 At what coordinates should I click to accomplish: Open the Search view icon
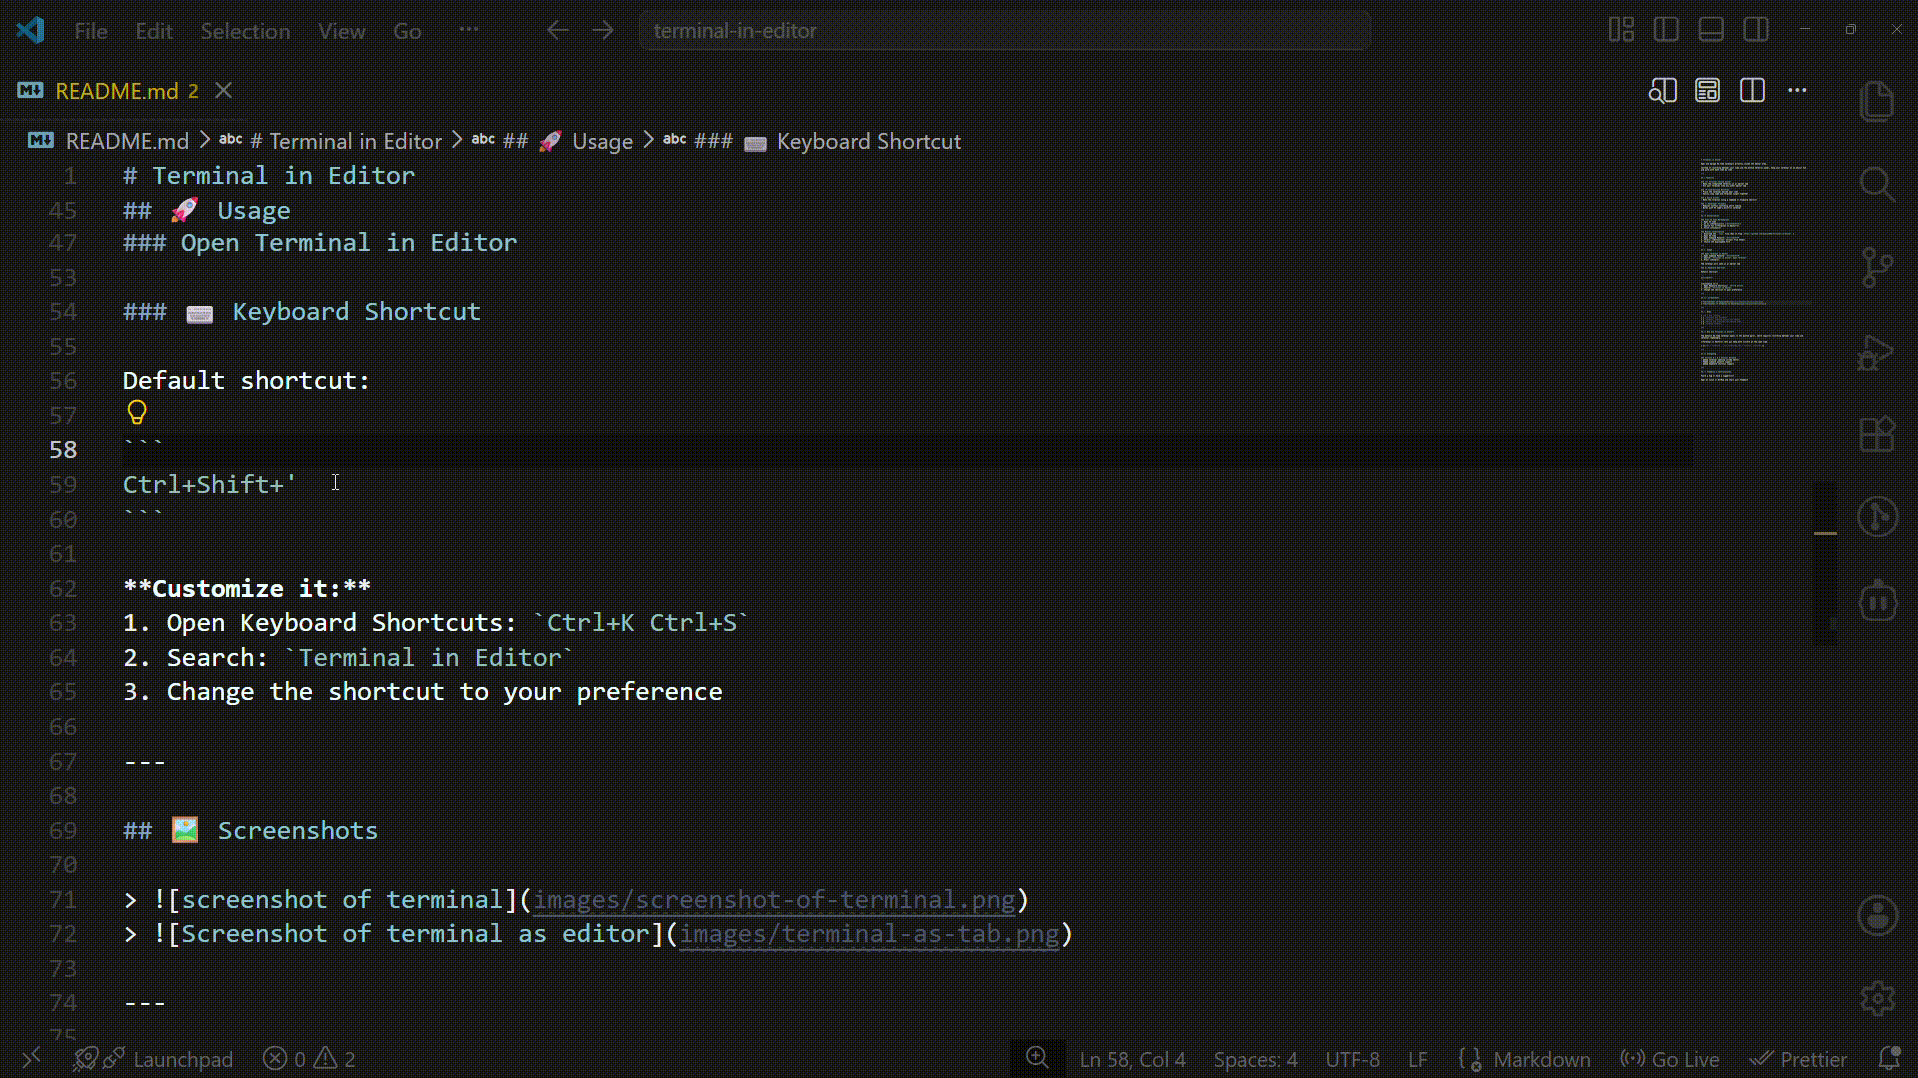[1877, 184]
